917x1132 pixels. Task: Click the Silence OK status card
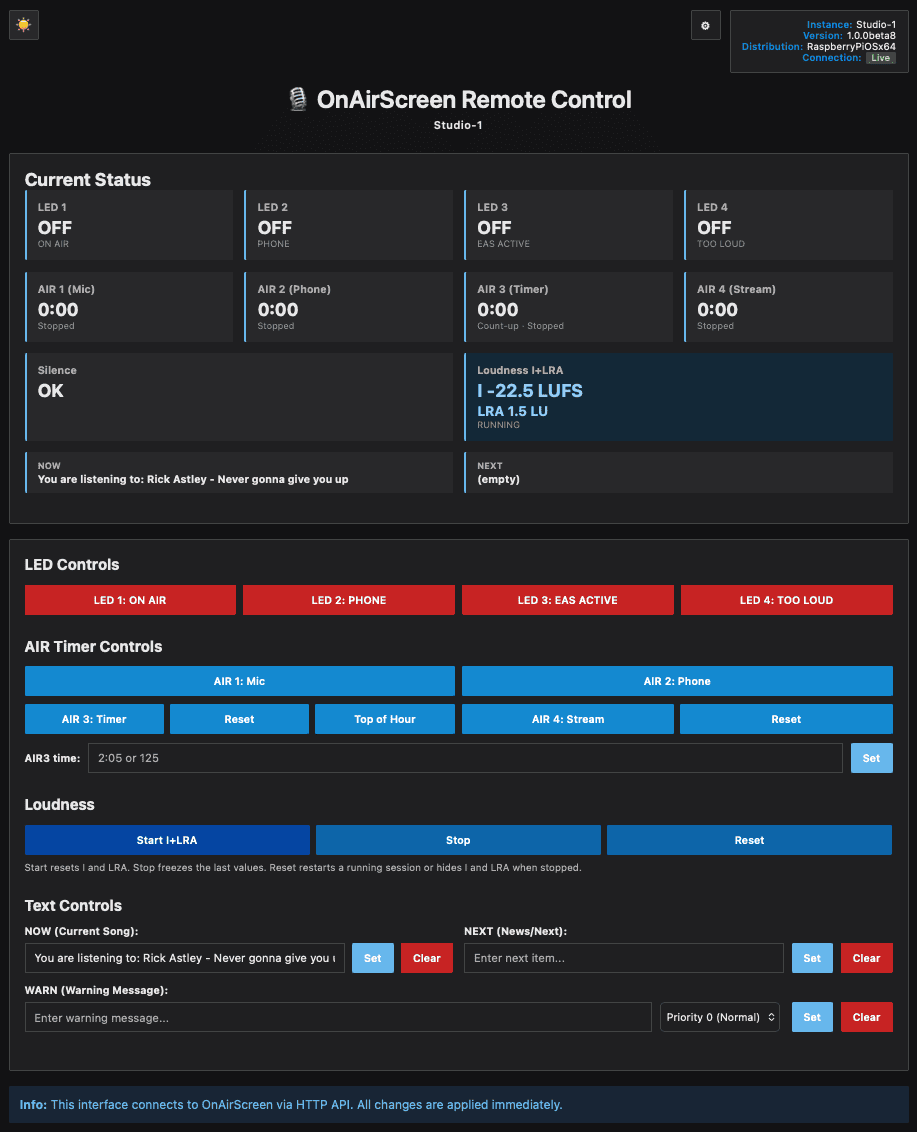tap(239, 397)
